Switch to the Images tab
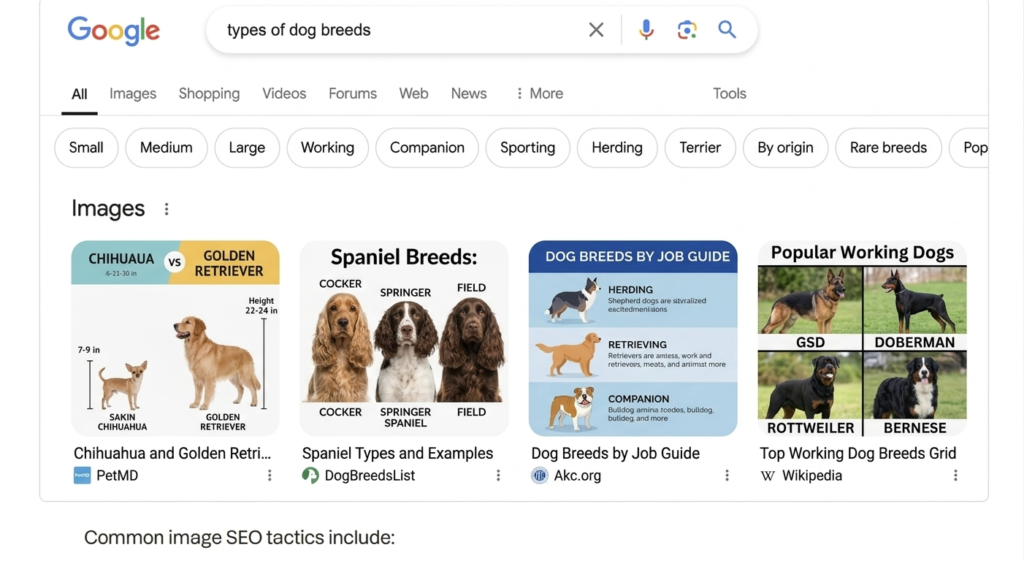The image size is (1024, 561). tap(133, 93)
